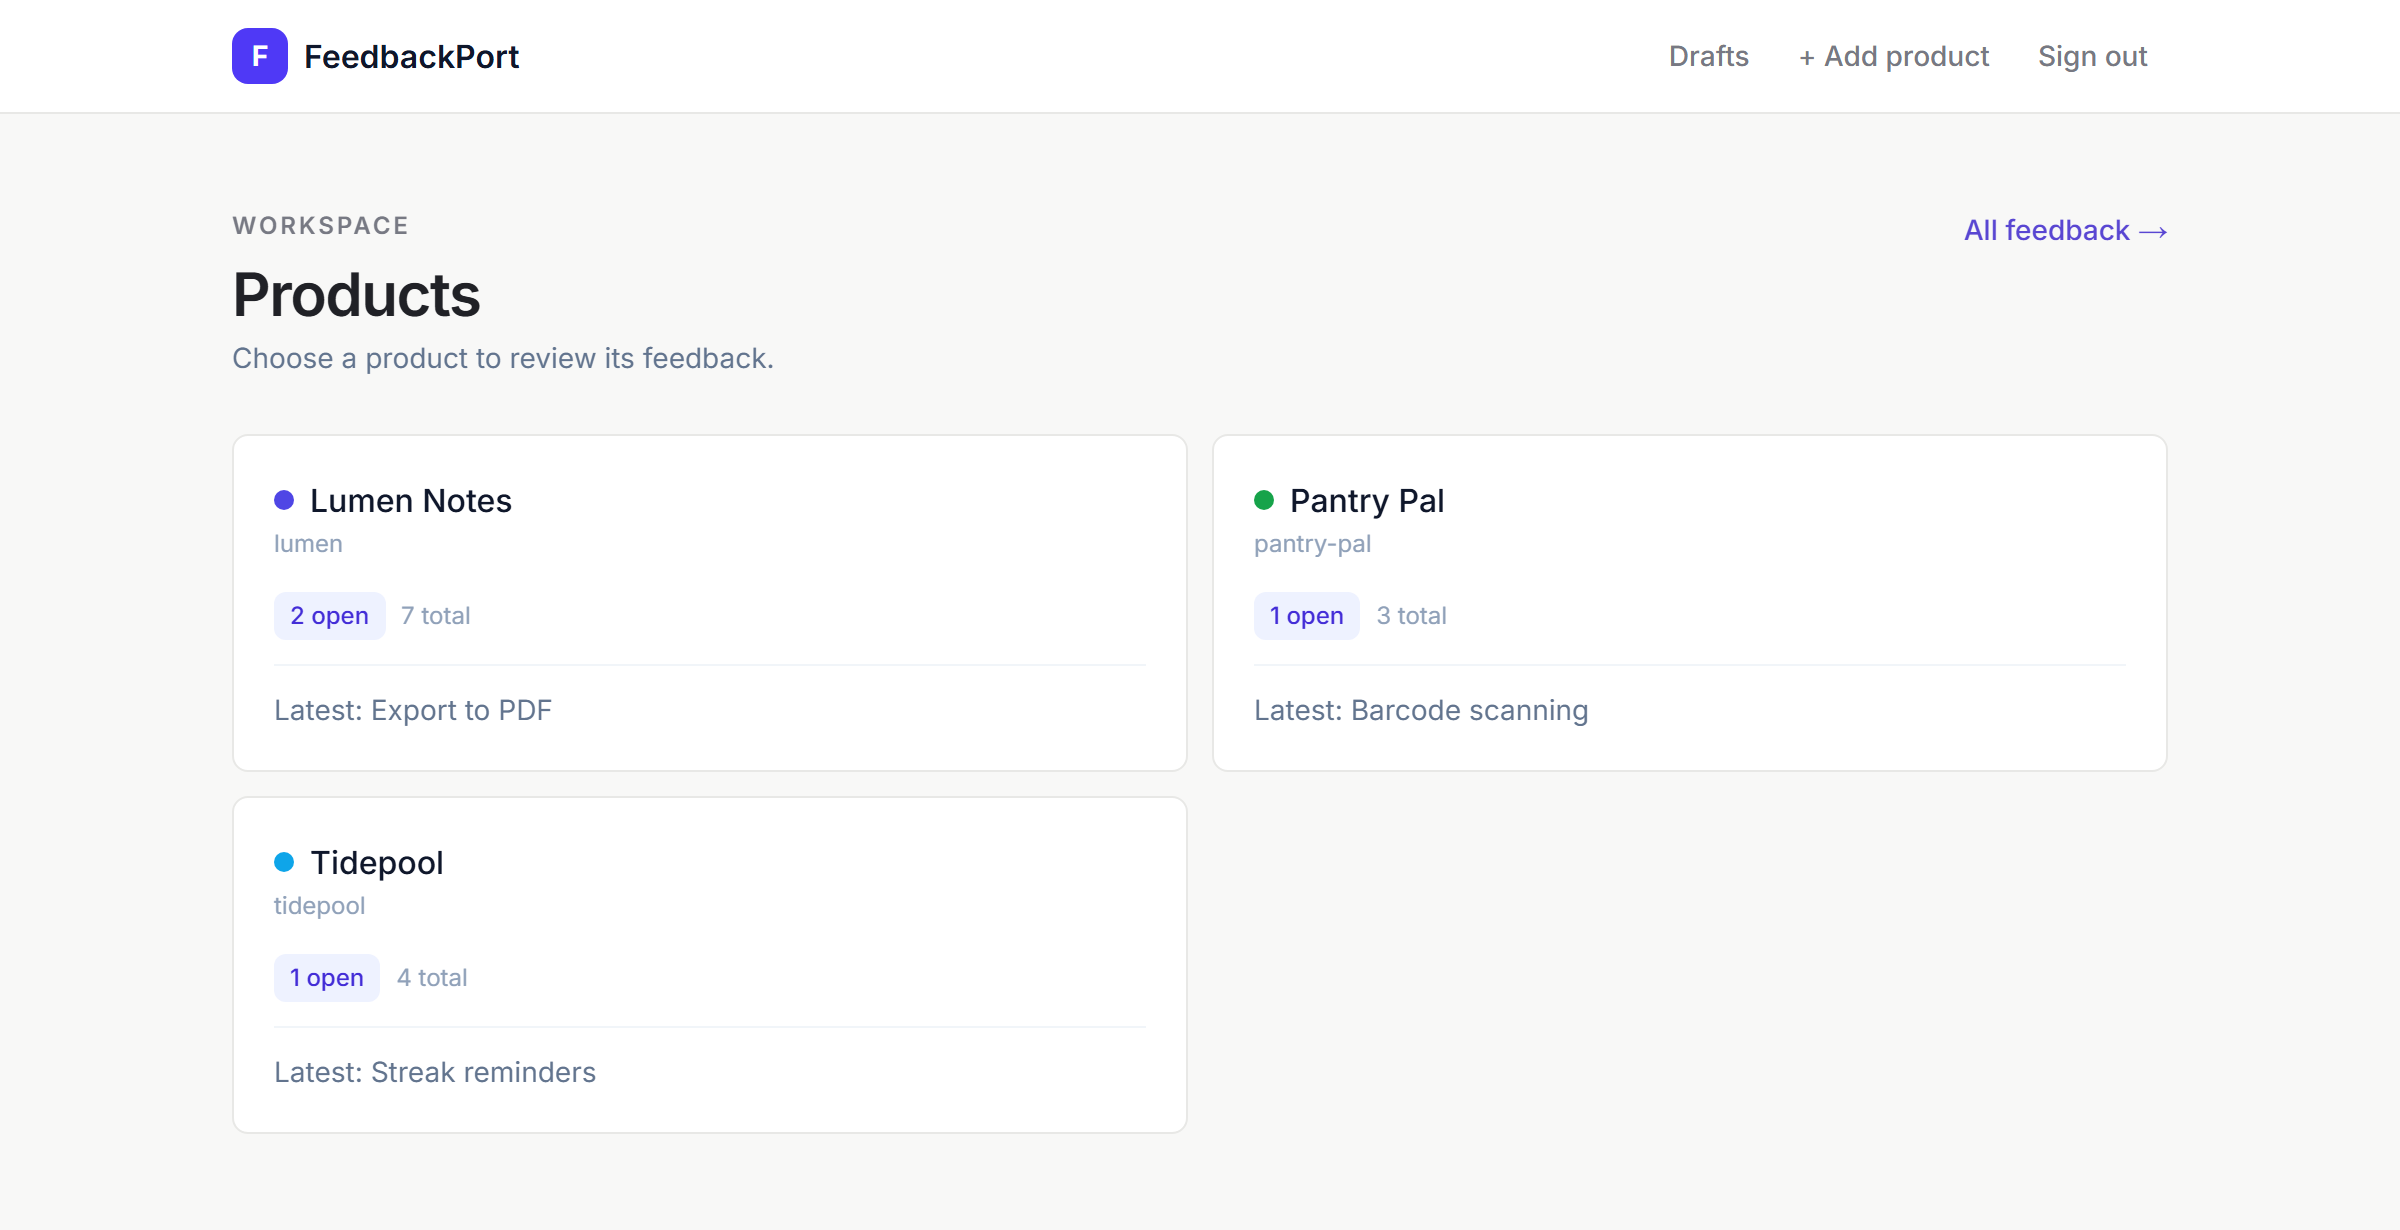The width and height of the screenshot is (2400, 1230).
Task: Click the 7 total count on Lumen Notes
Action: [x=436, y=616]
